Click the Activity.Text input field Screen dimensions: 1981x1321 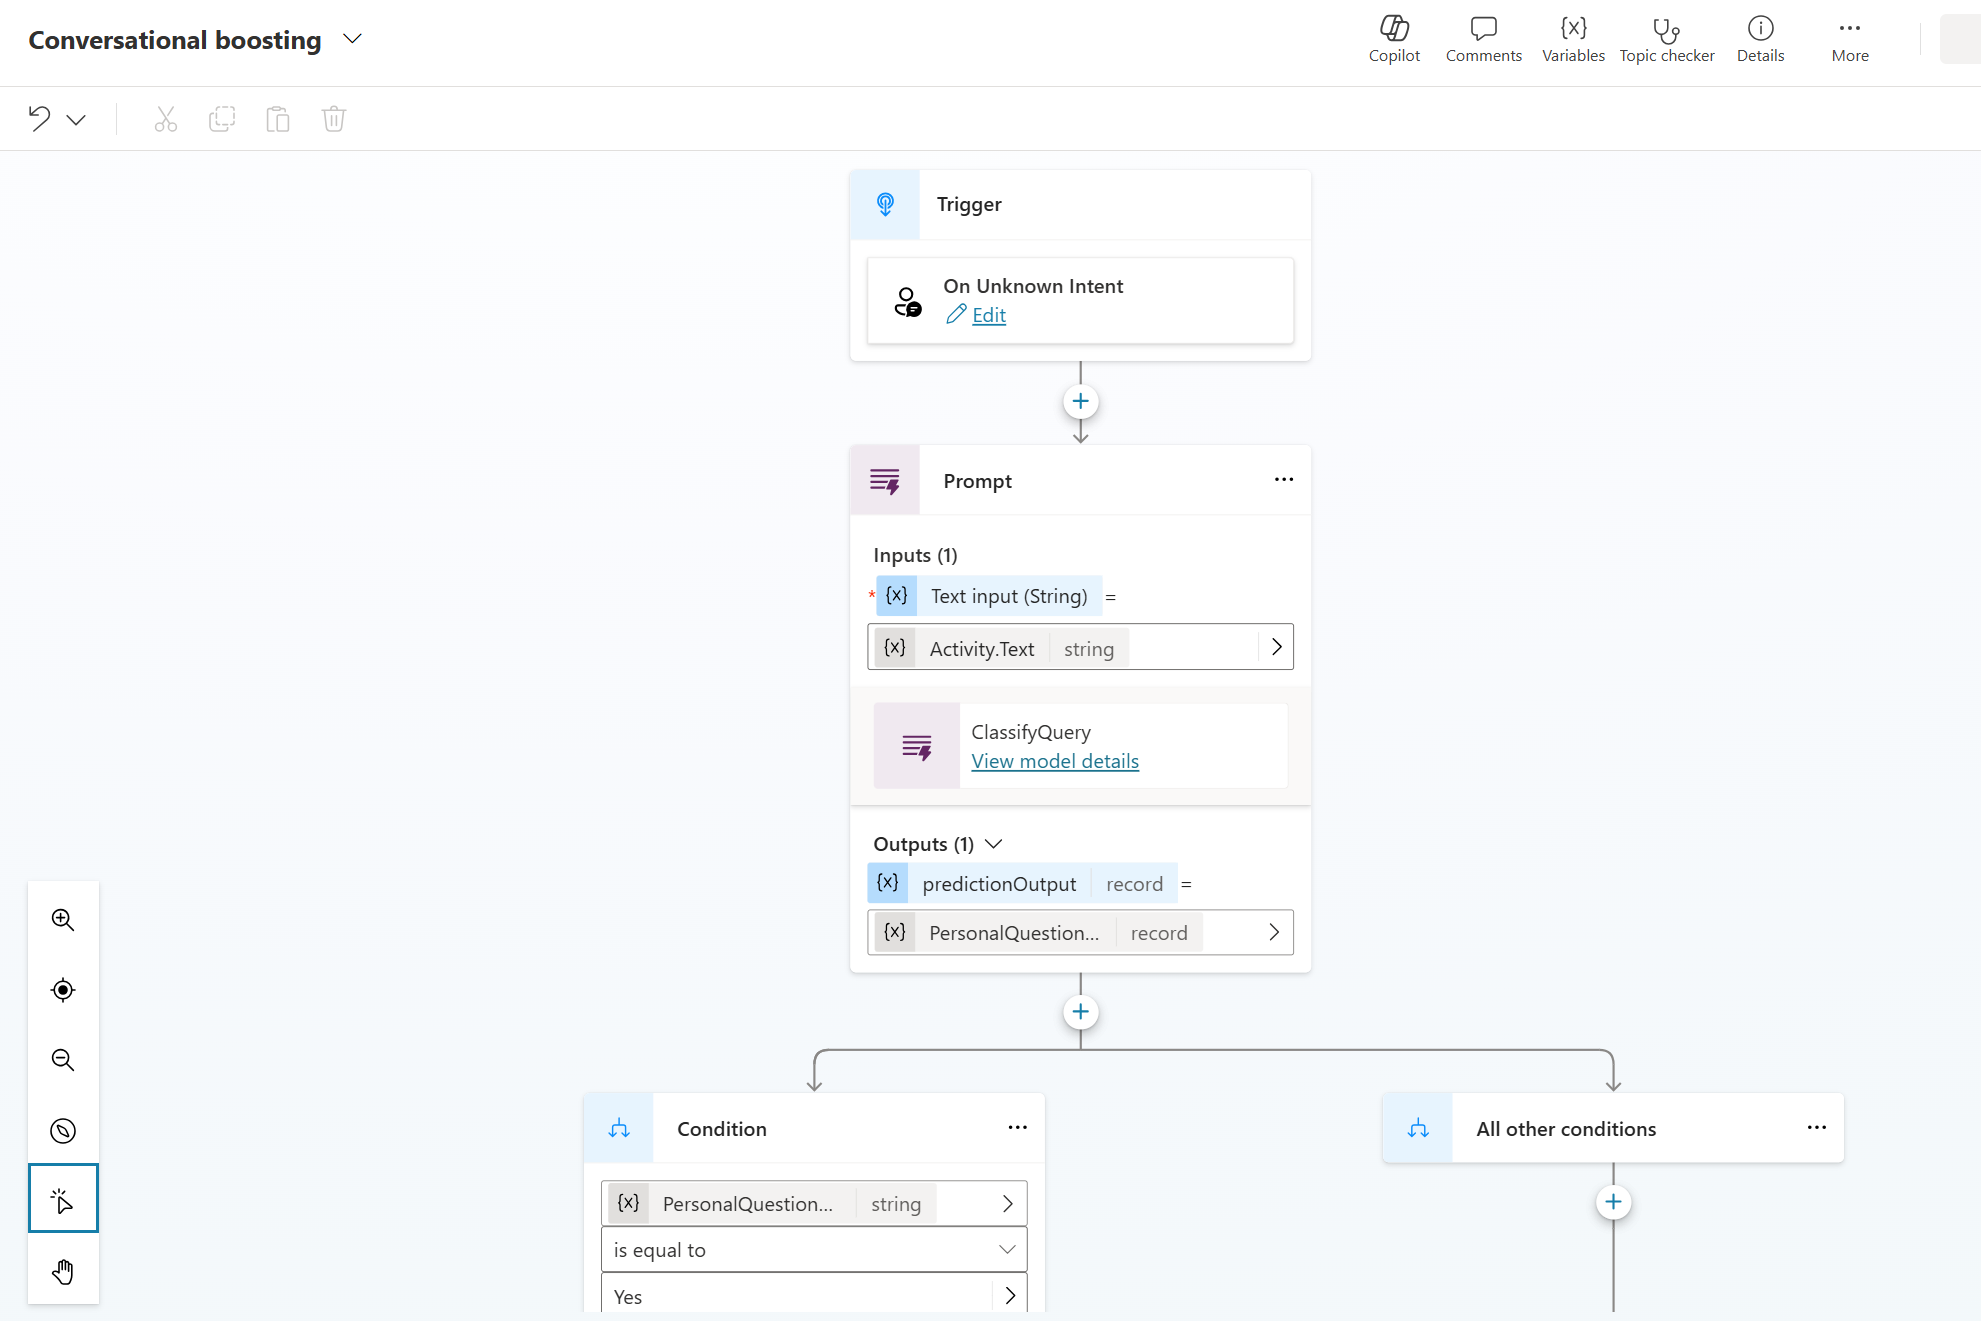click(x=1080, y=647)
